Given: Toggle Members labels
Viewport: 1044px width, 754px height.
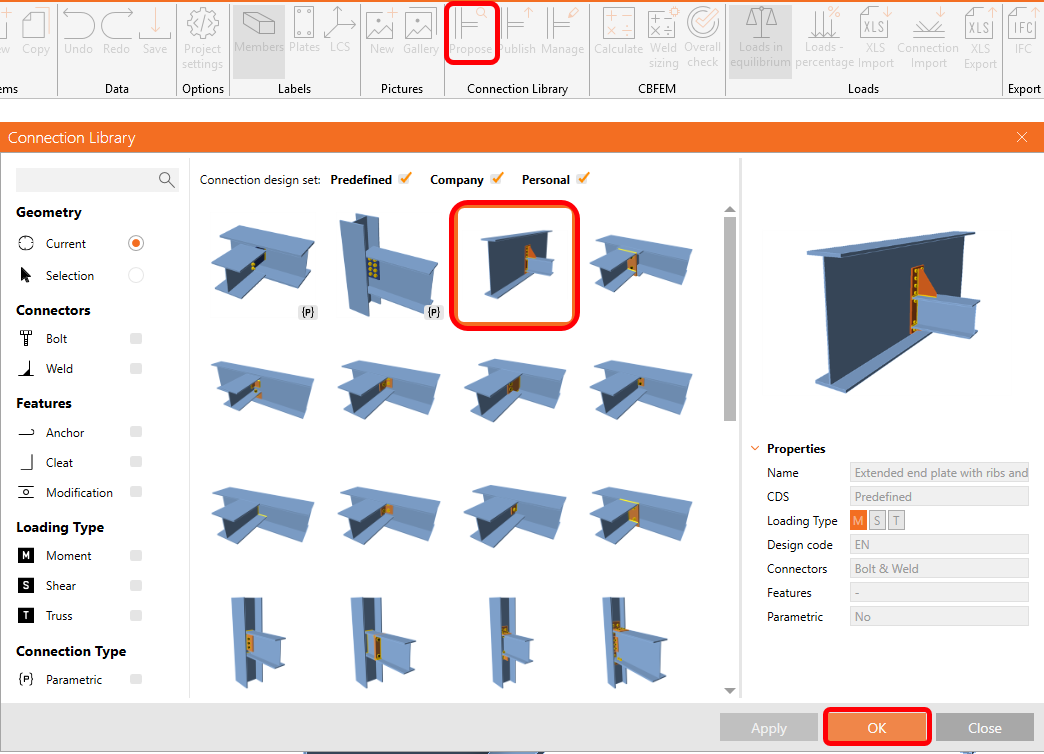Looking at the screenshot, I should 259,39.
